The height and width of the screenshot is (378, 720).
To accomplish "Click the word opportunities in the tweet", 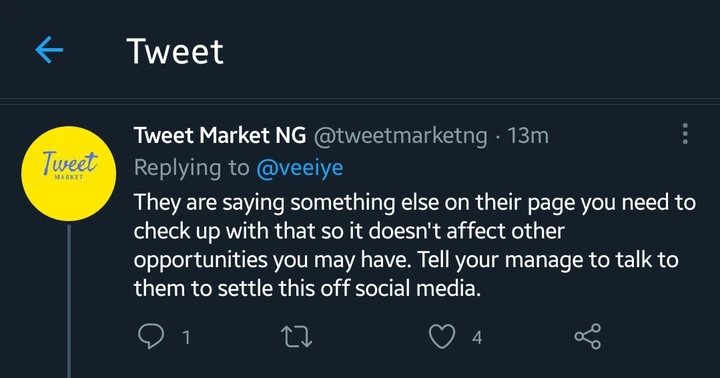I will [x=201, y=260].
